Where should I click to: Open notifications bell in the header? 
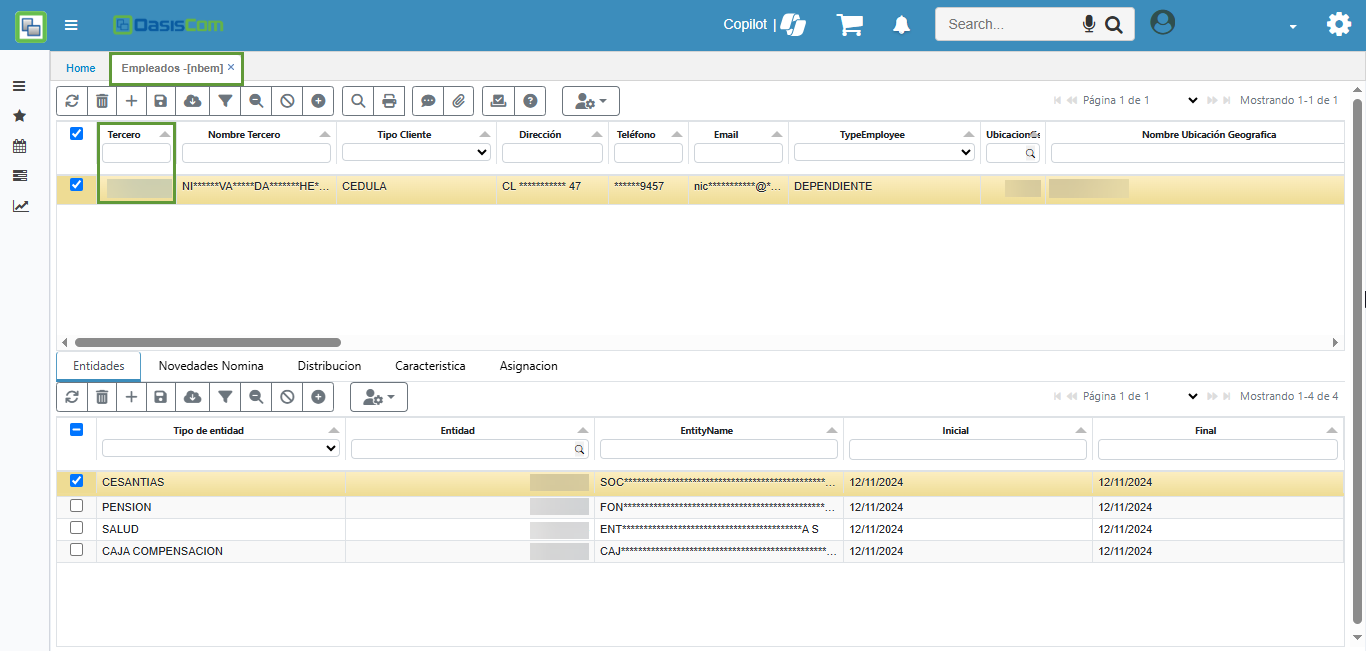pyautogui.click(x=902, y=25)
